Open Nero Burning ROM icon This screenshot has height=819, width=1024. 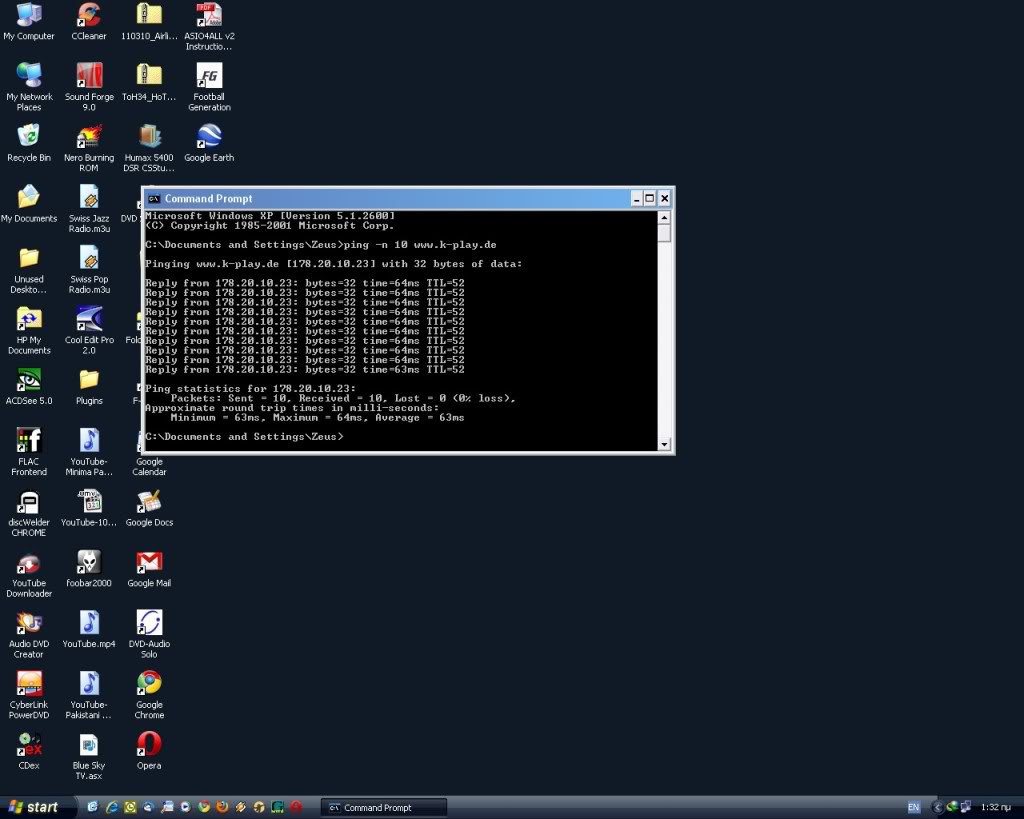tap(89, 138)
